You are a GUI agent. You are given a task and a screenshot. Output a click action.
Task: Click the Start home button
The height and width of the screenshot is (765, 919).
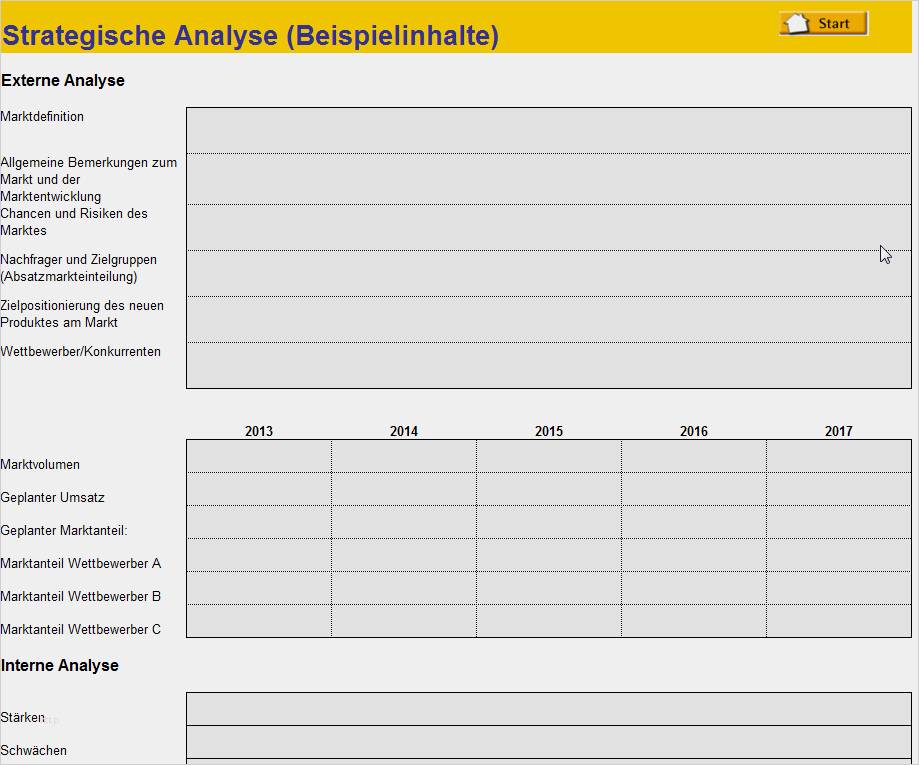pos(823,23)
